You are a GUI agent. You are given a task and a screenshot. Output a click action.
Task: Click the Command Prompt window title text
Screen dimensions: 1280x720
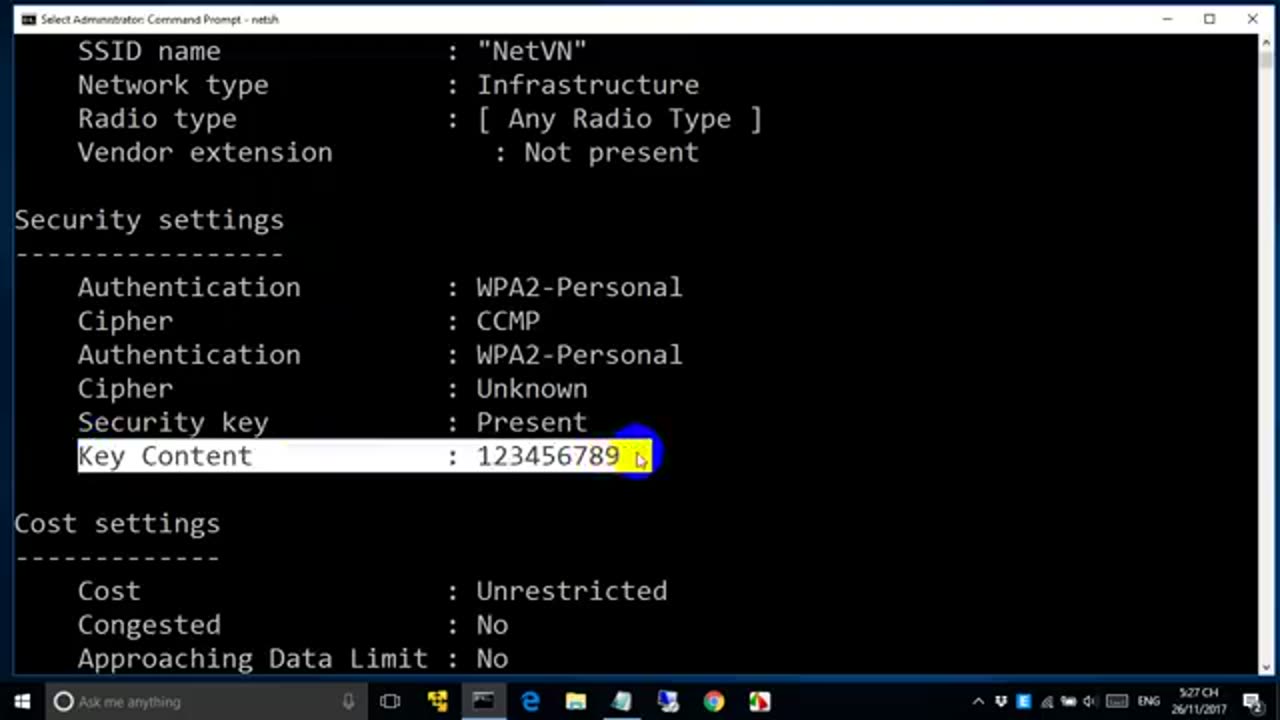point(160,19)
